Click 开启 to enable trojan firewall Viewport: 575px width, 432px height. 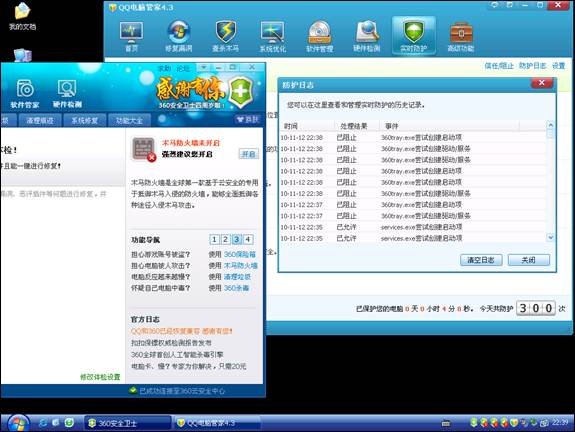[249, 154]
